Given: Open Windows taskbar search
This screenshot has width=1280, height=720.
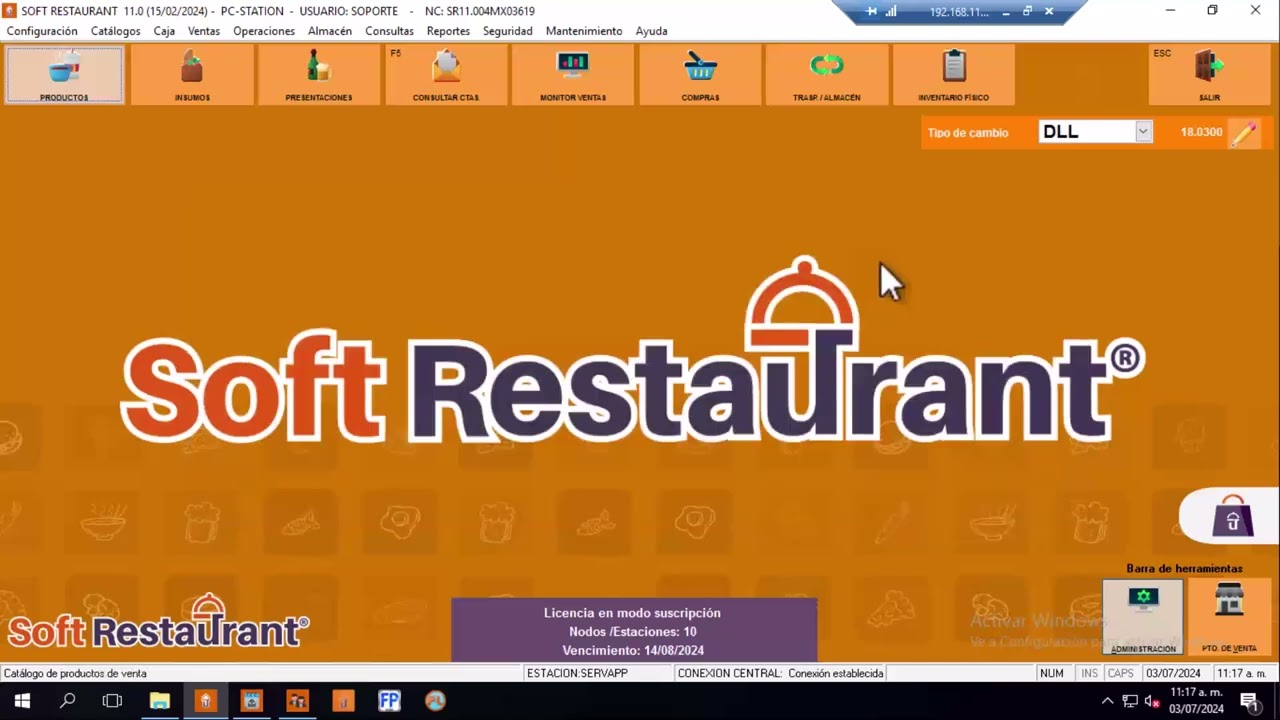Looking at the screenshot, I should pyautogui.click(x=67, y=701).
